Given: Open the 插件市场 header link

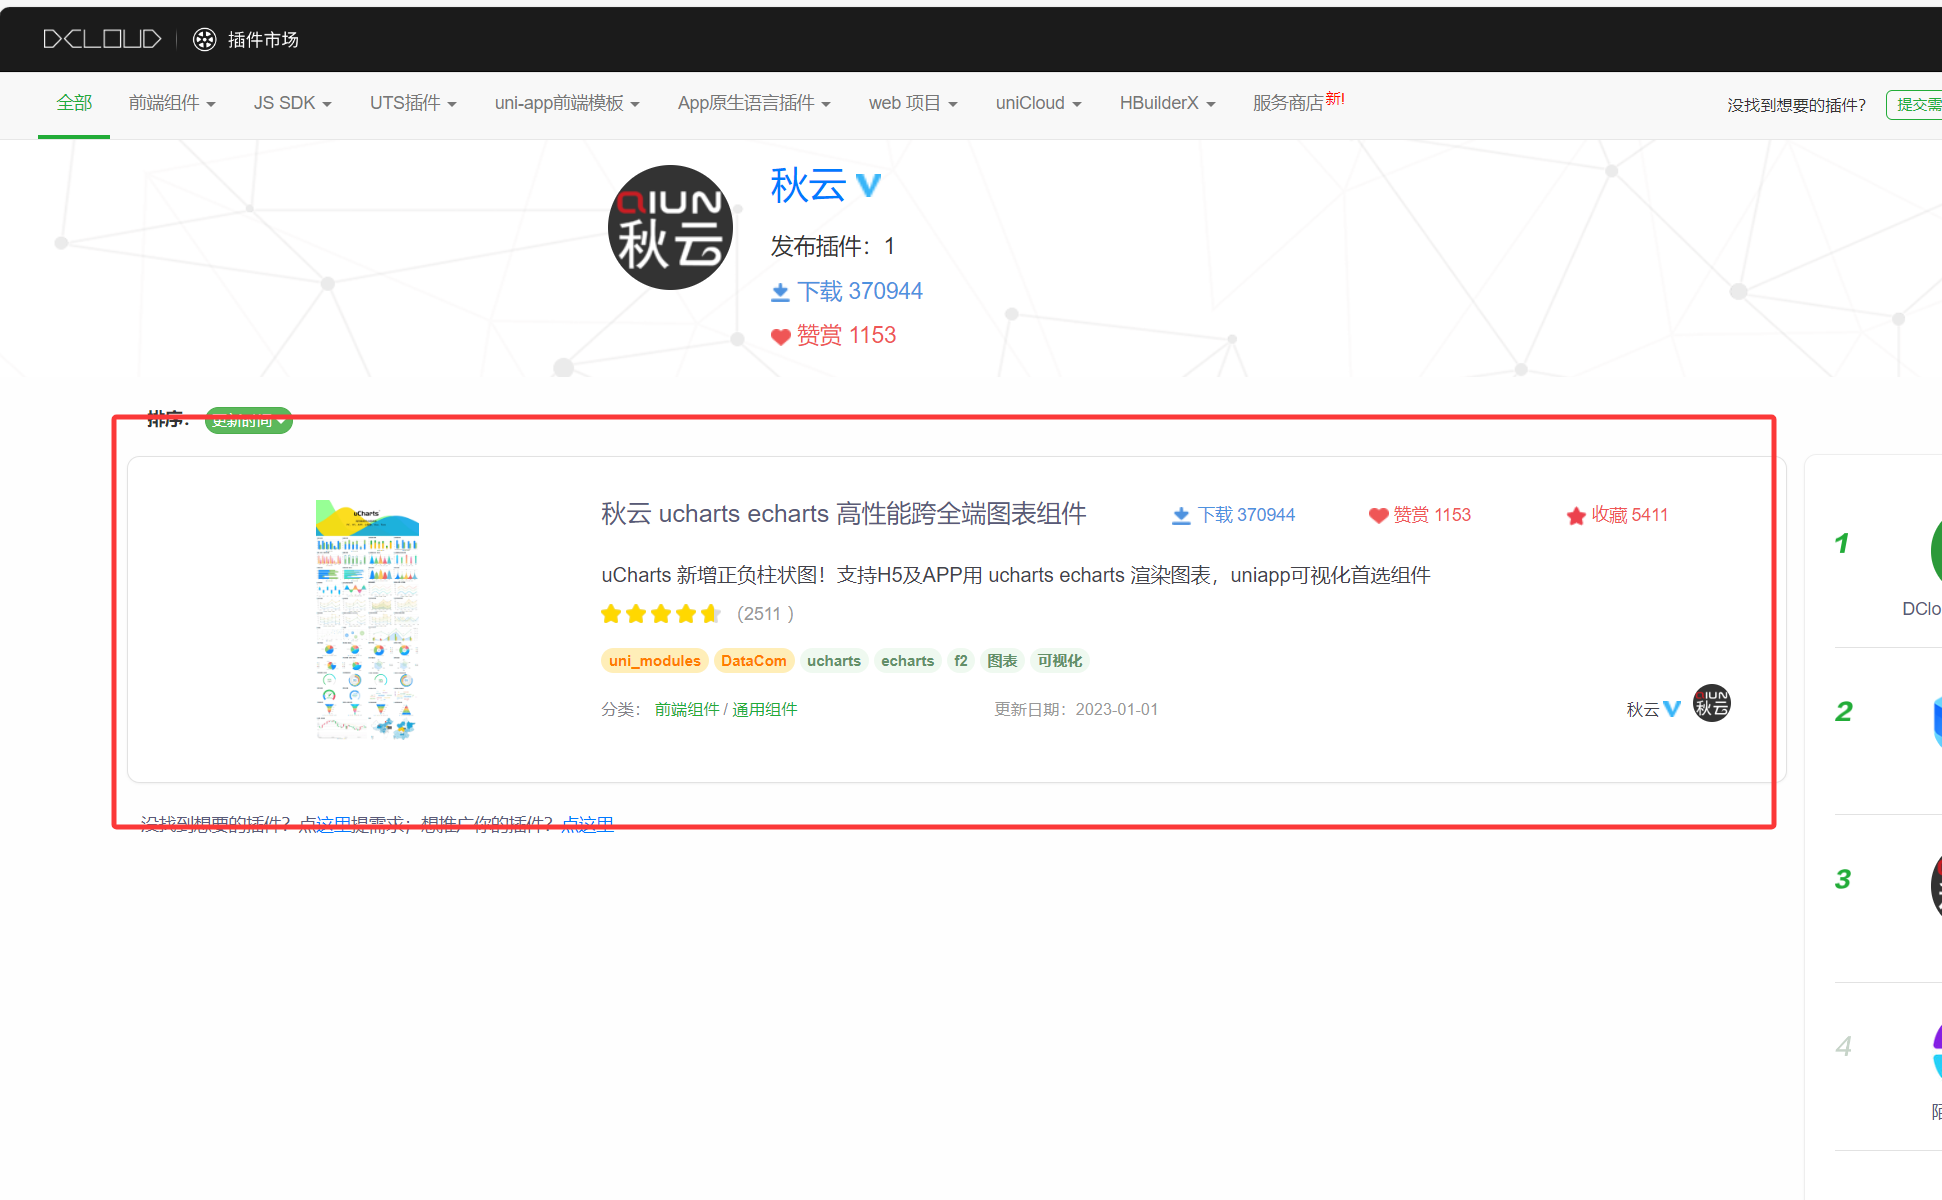Looking at the screenshot, I should (x=263, y=39).
